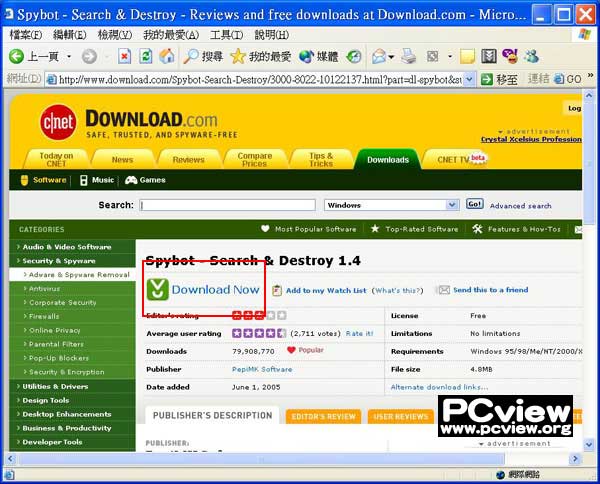Image resolution: width=600 pixels, height=484 pixels.
Task: Open Favorites with the star icon
Action: coord(238,57)
